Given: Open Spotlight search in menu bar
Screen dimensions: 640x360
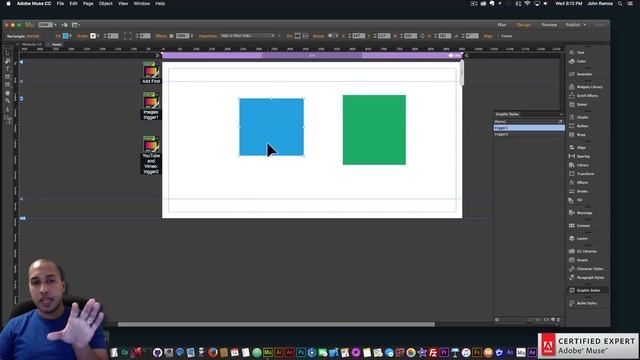Looking at the screenshot, I should (620, 3).
